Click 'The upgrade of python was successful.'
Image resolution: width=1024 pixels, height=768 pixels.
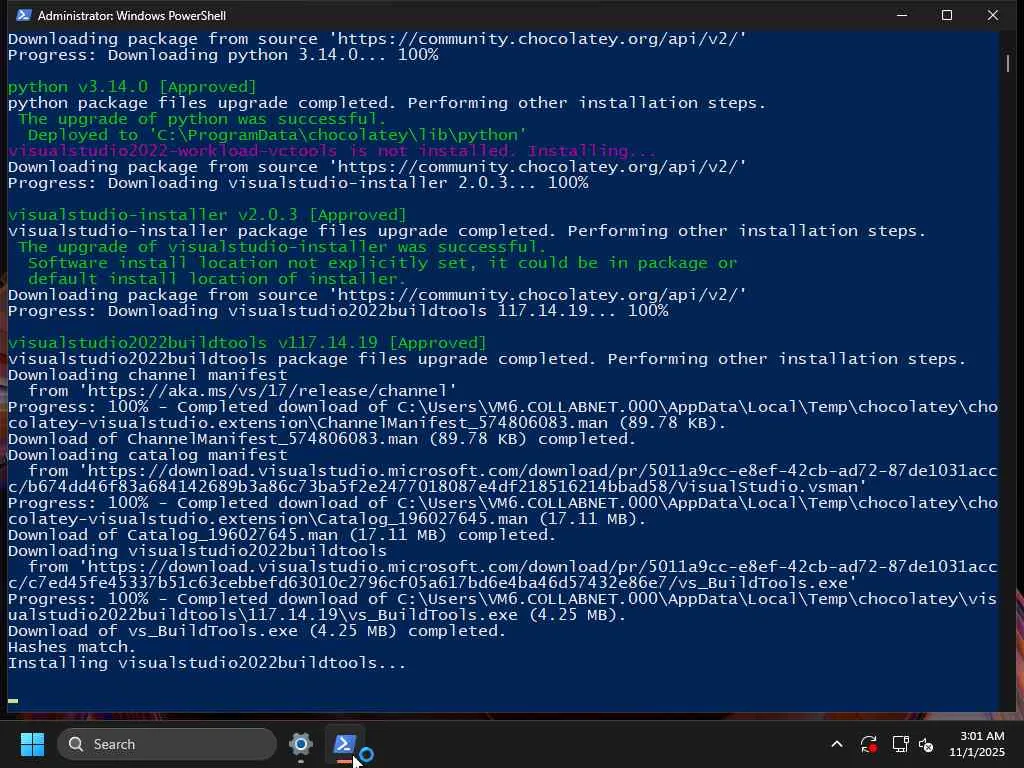click(x=202, y=119)
